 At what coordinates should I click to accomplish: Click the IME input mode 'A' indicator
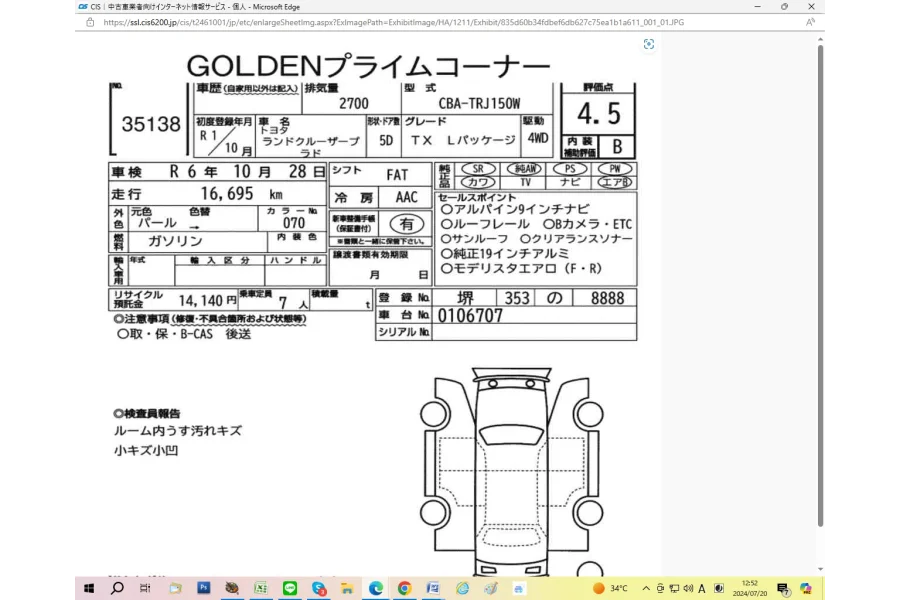pos(702,588)
